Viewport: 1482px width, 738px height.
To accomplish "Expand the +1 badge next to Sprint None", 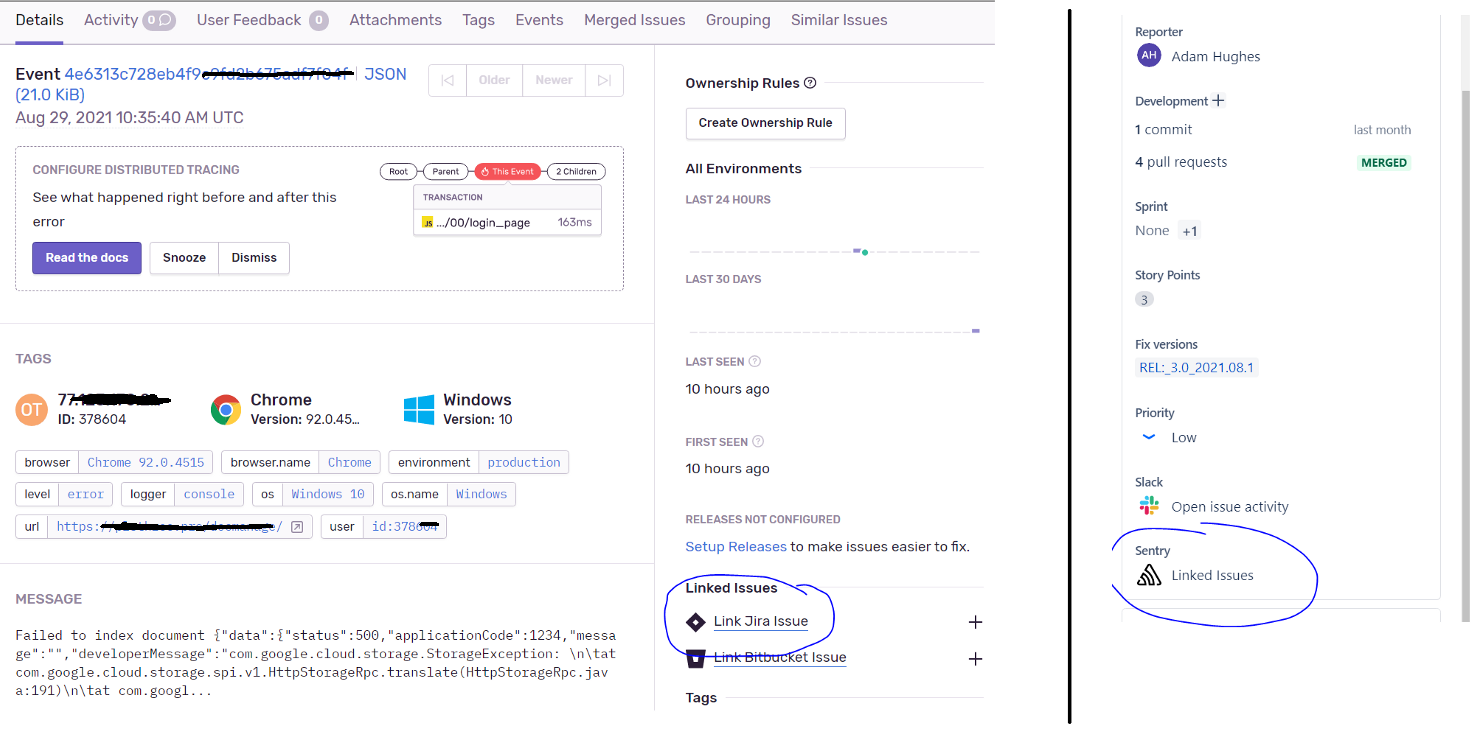I will coord(1190,230).
